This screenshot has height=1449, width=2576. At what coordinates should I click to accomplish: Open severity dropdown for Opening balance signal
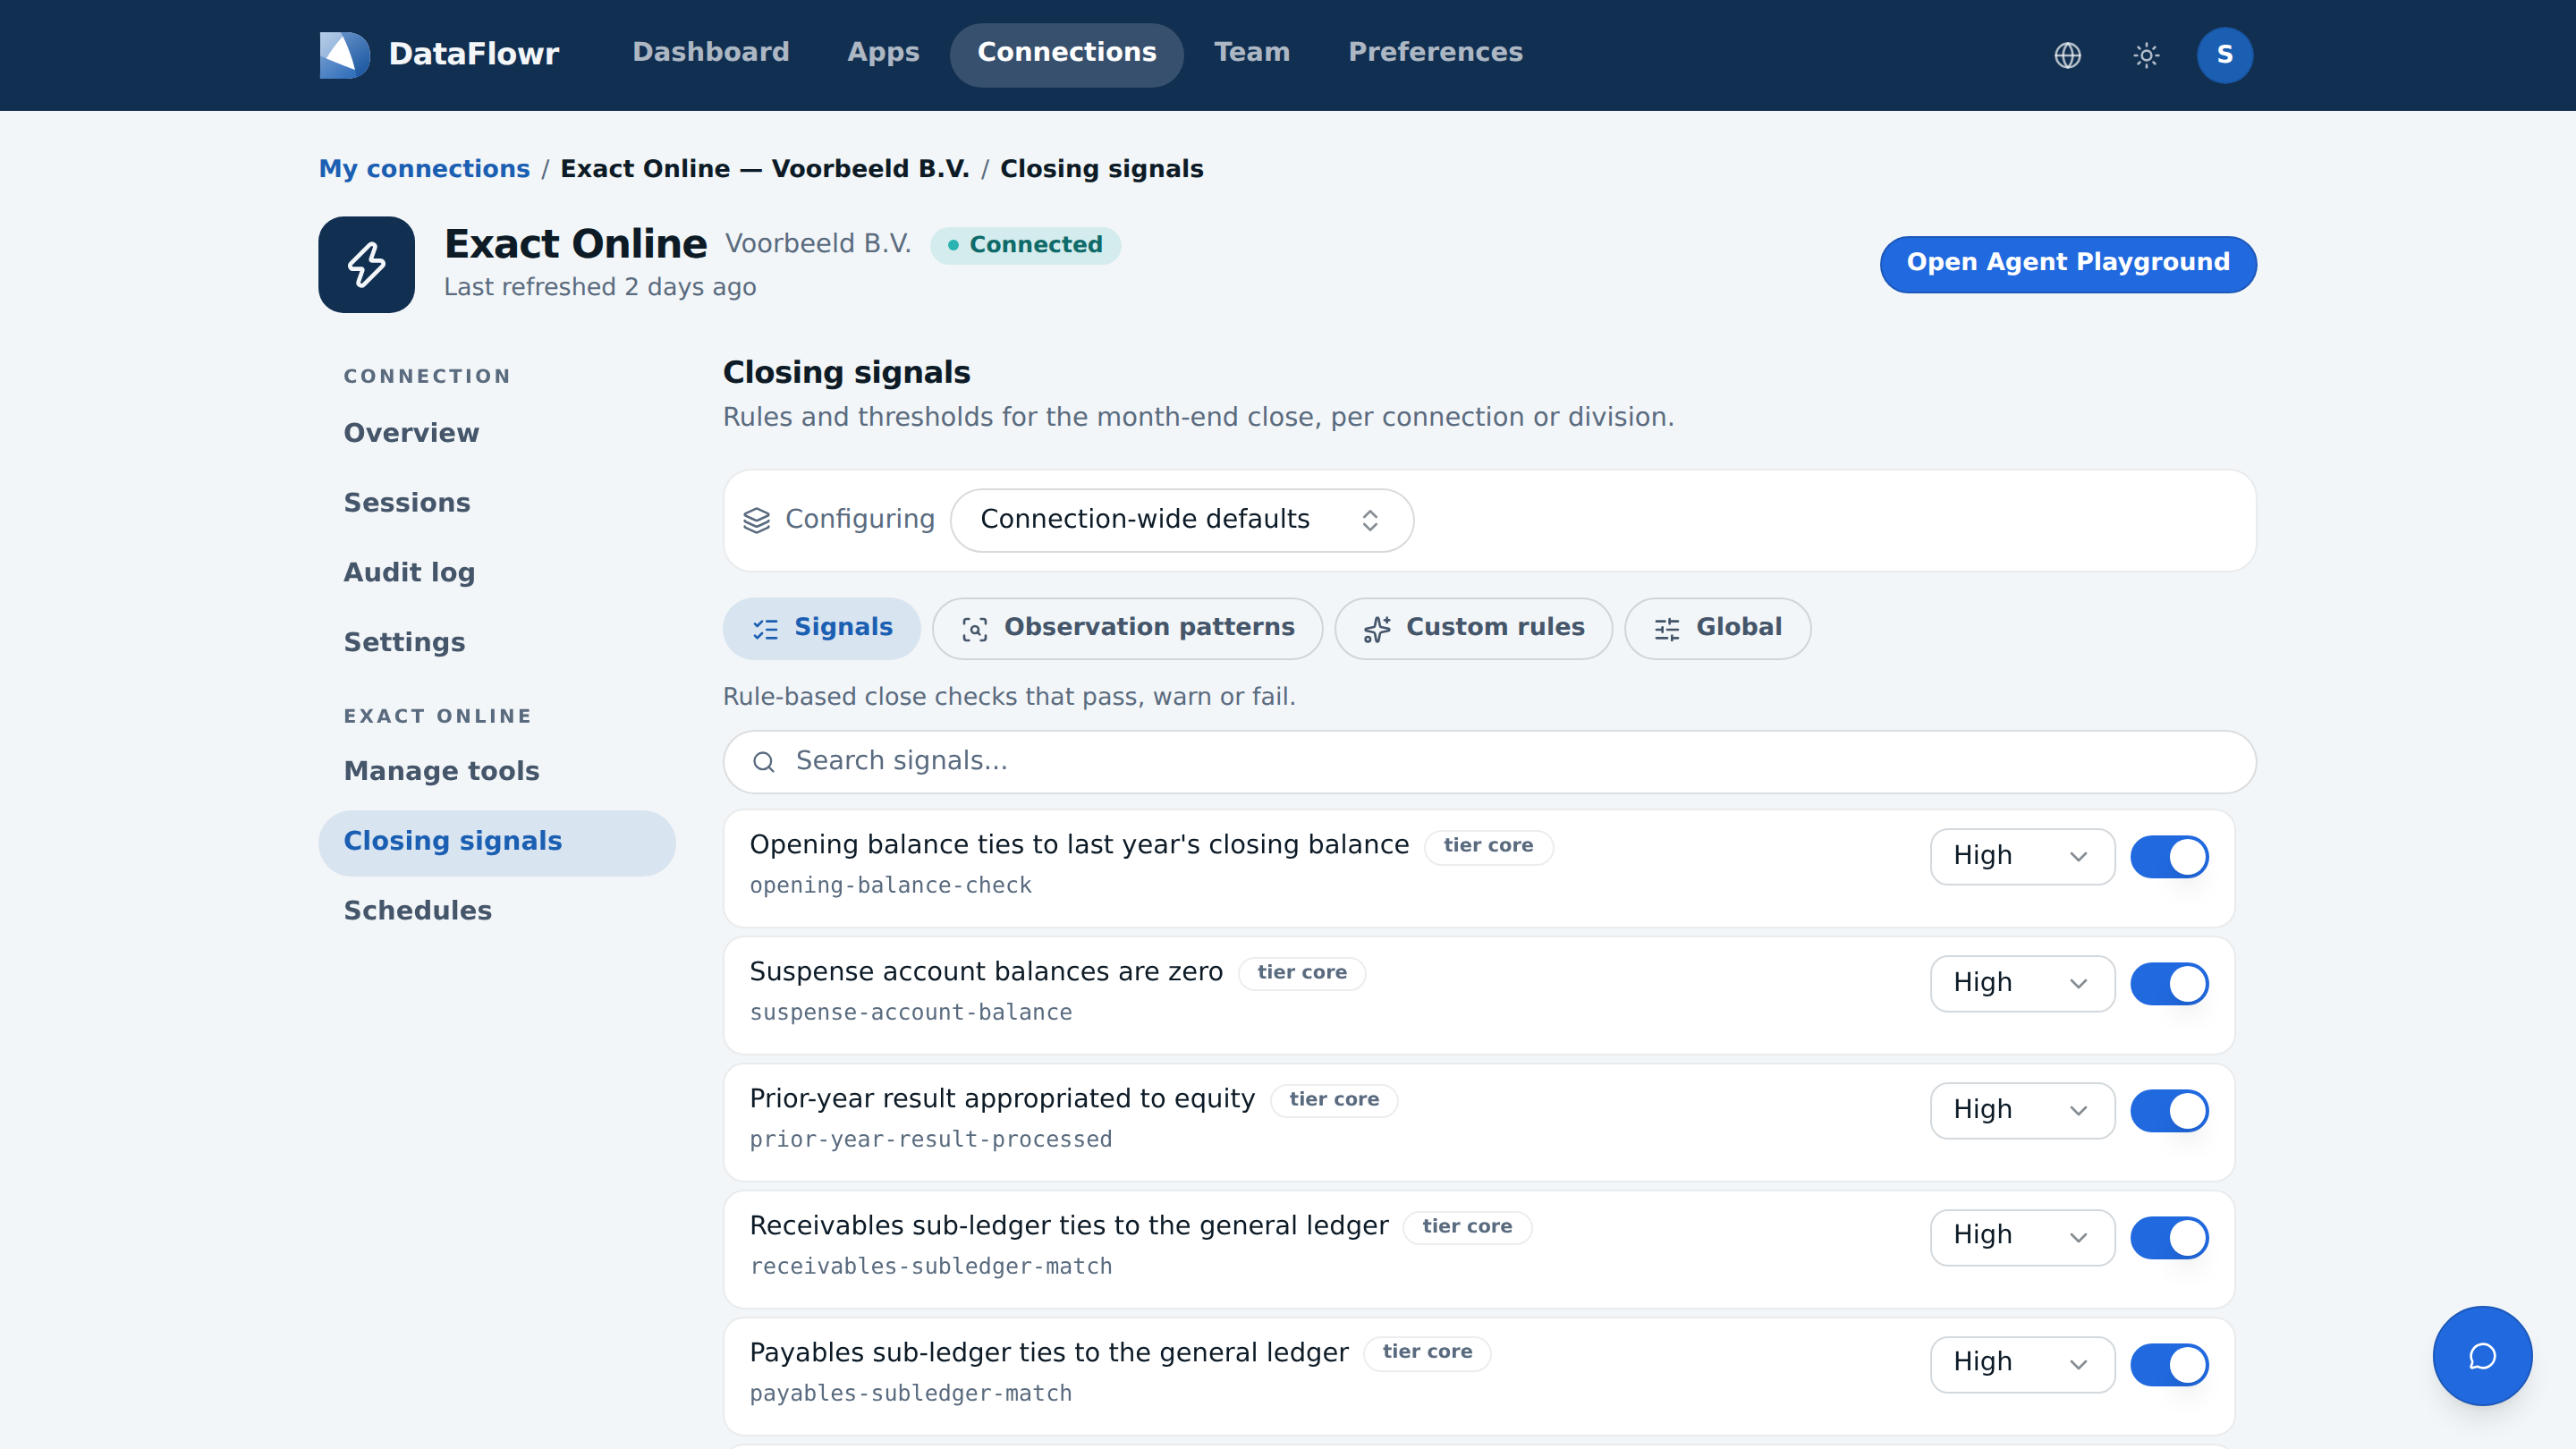coord(2022,857)
